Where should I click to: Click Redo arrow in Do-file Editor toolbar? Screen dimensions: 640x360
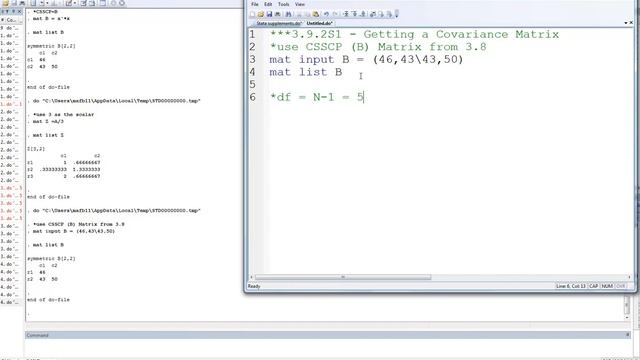point(335,14)
